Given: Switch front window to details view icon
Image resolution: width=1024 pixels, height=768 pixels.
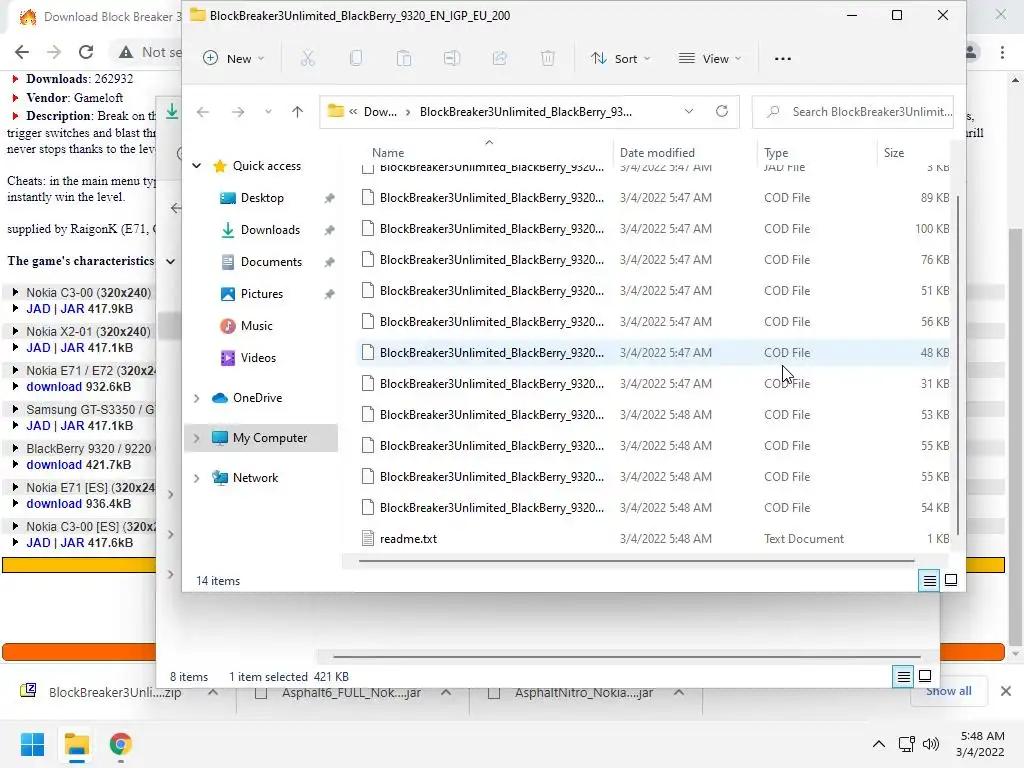Looking at the screenshot, I should [929, 580].
